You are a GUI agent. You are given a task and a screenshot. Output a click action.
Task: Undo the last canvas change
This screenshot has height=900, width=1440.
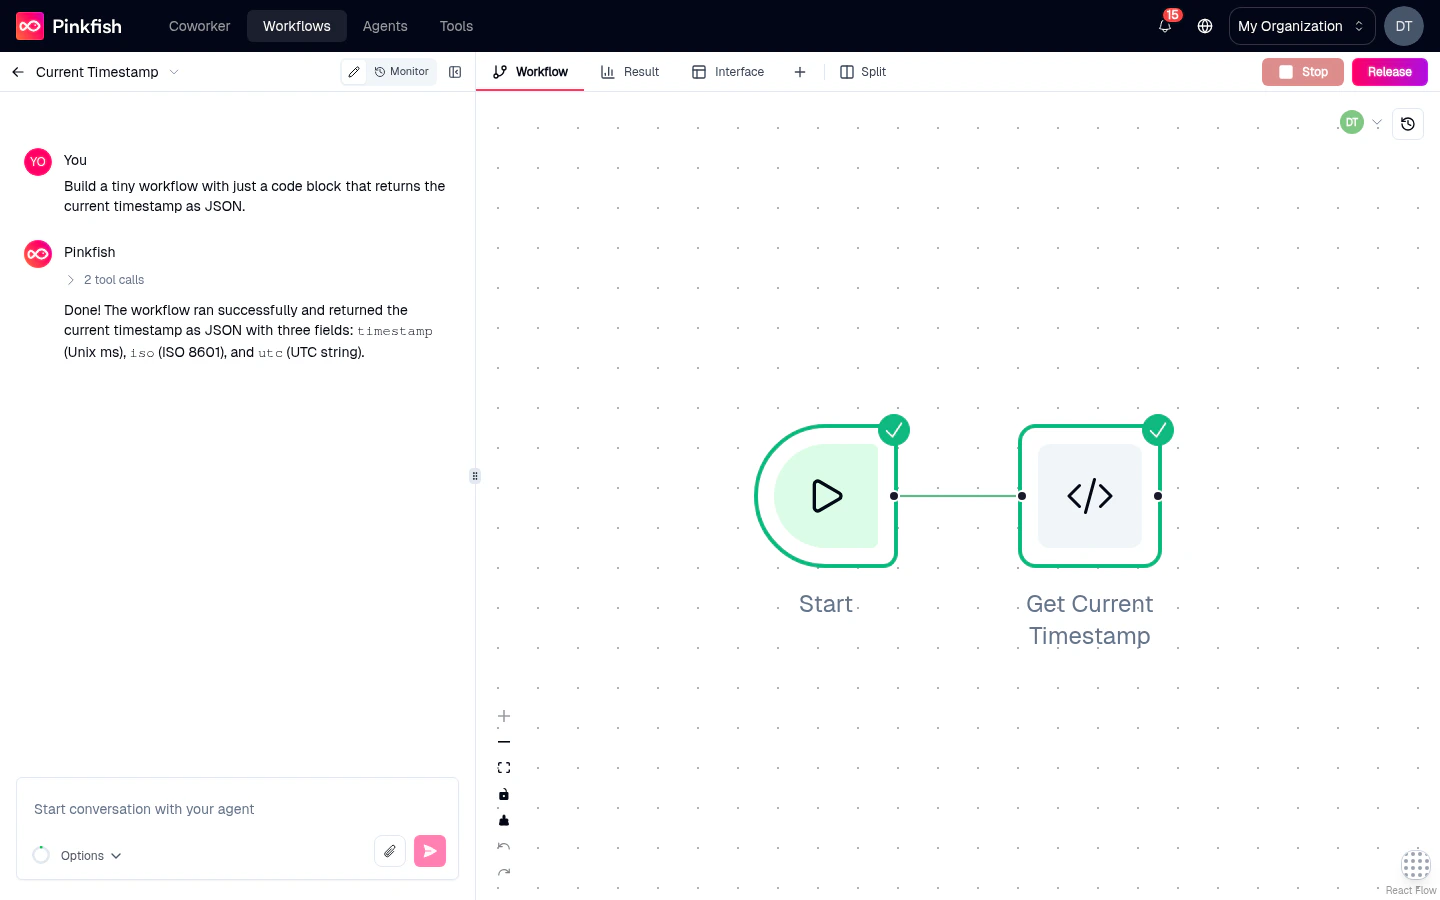point(504,846)
